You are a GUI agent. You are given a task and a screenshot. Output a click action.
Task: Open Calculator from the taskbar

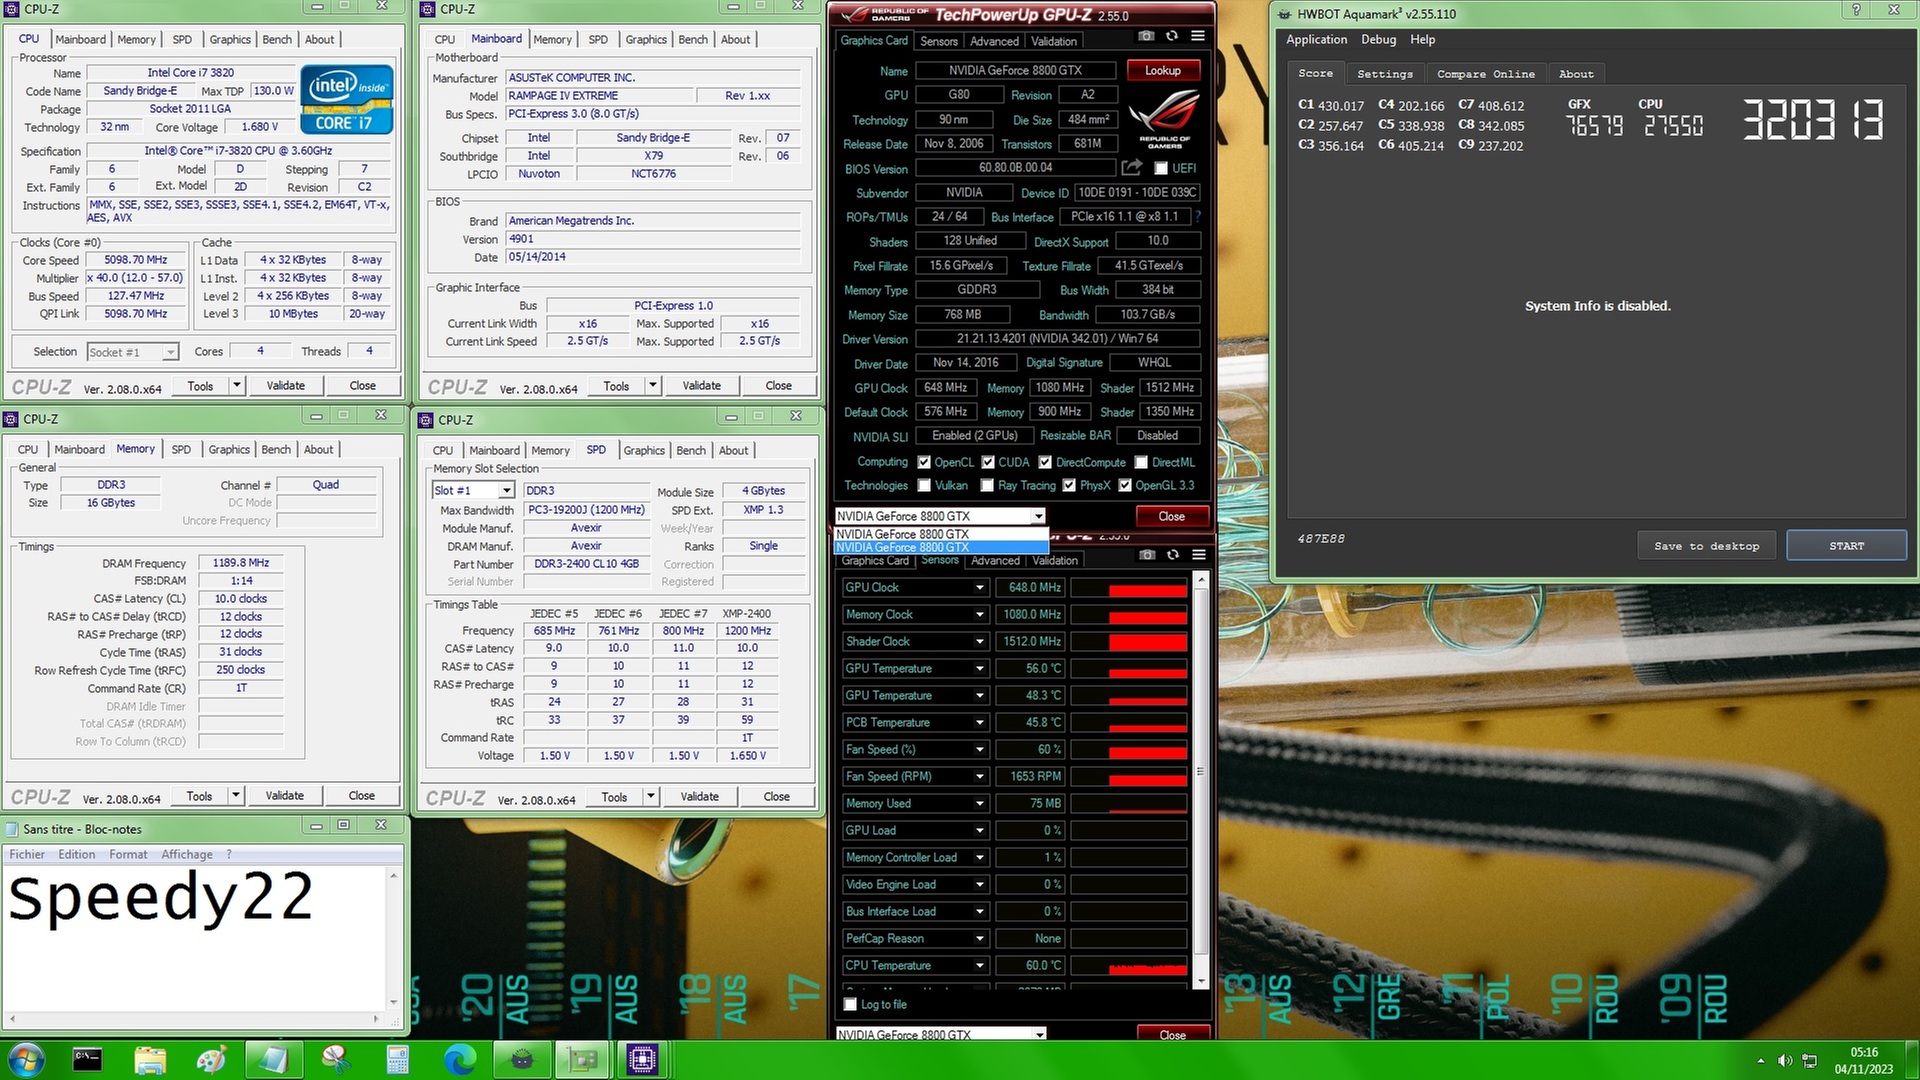tap(397, 1059)
